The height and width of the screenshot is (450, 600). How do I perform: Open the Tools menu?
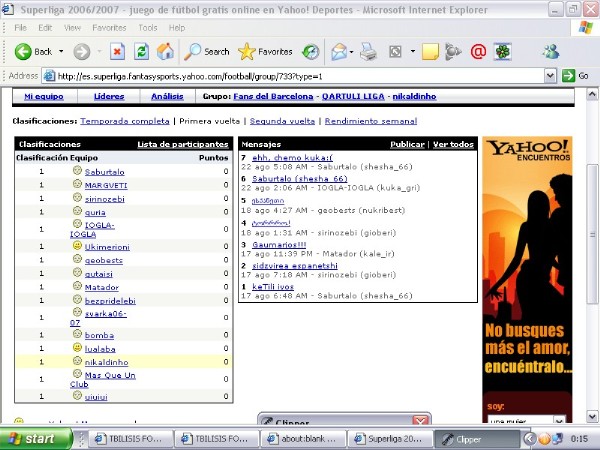(x=148, y=28)
